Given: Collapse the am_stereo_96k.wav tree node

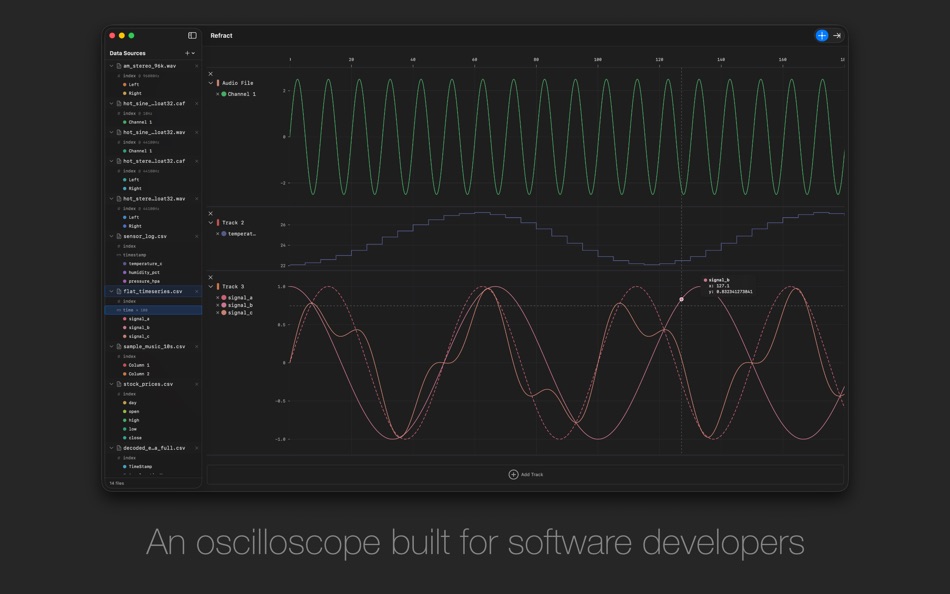Looking at the screenshot, I should click(x=111, y=66).
